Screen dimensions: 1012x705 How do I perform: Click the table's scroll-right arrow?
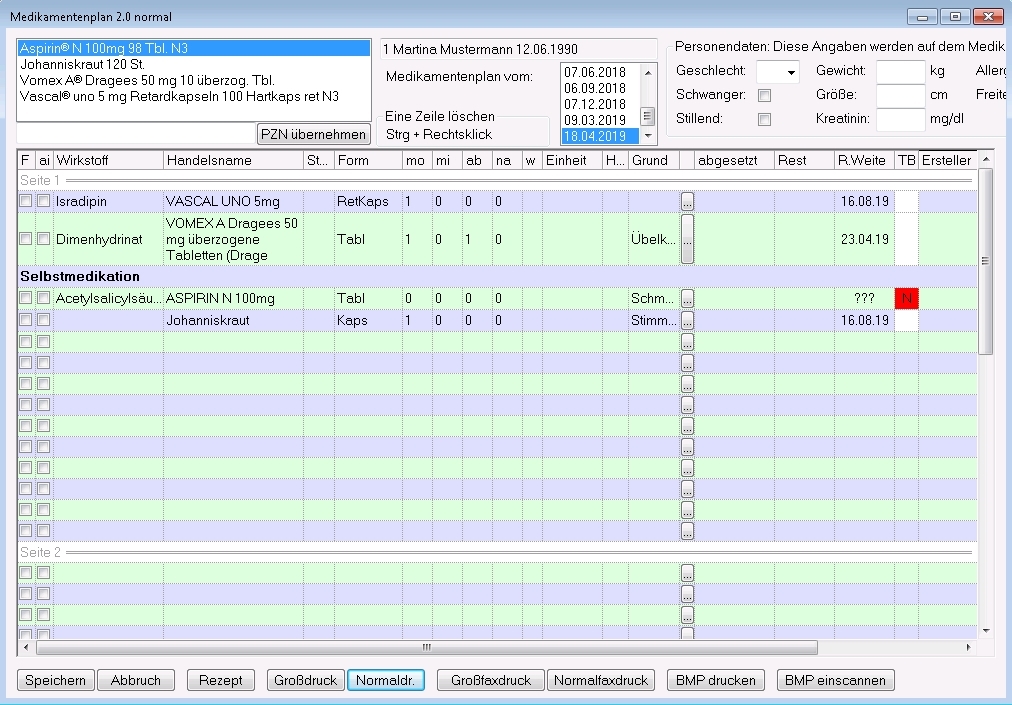point(968,647)
